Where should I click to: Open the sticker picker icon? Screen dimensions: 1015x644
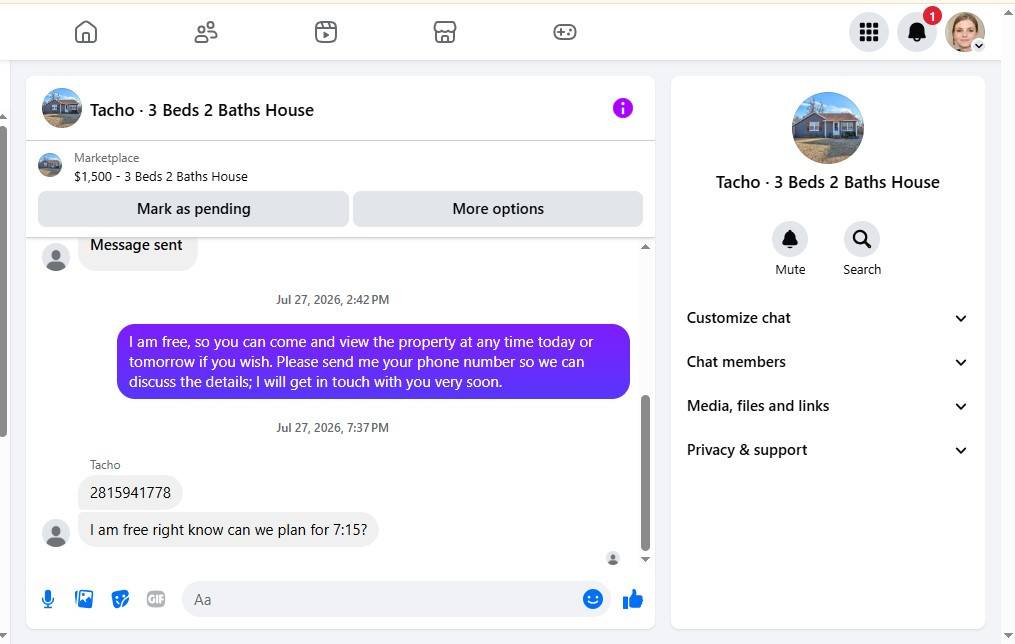click(x=120, y=599)
